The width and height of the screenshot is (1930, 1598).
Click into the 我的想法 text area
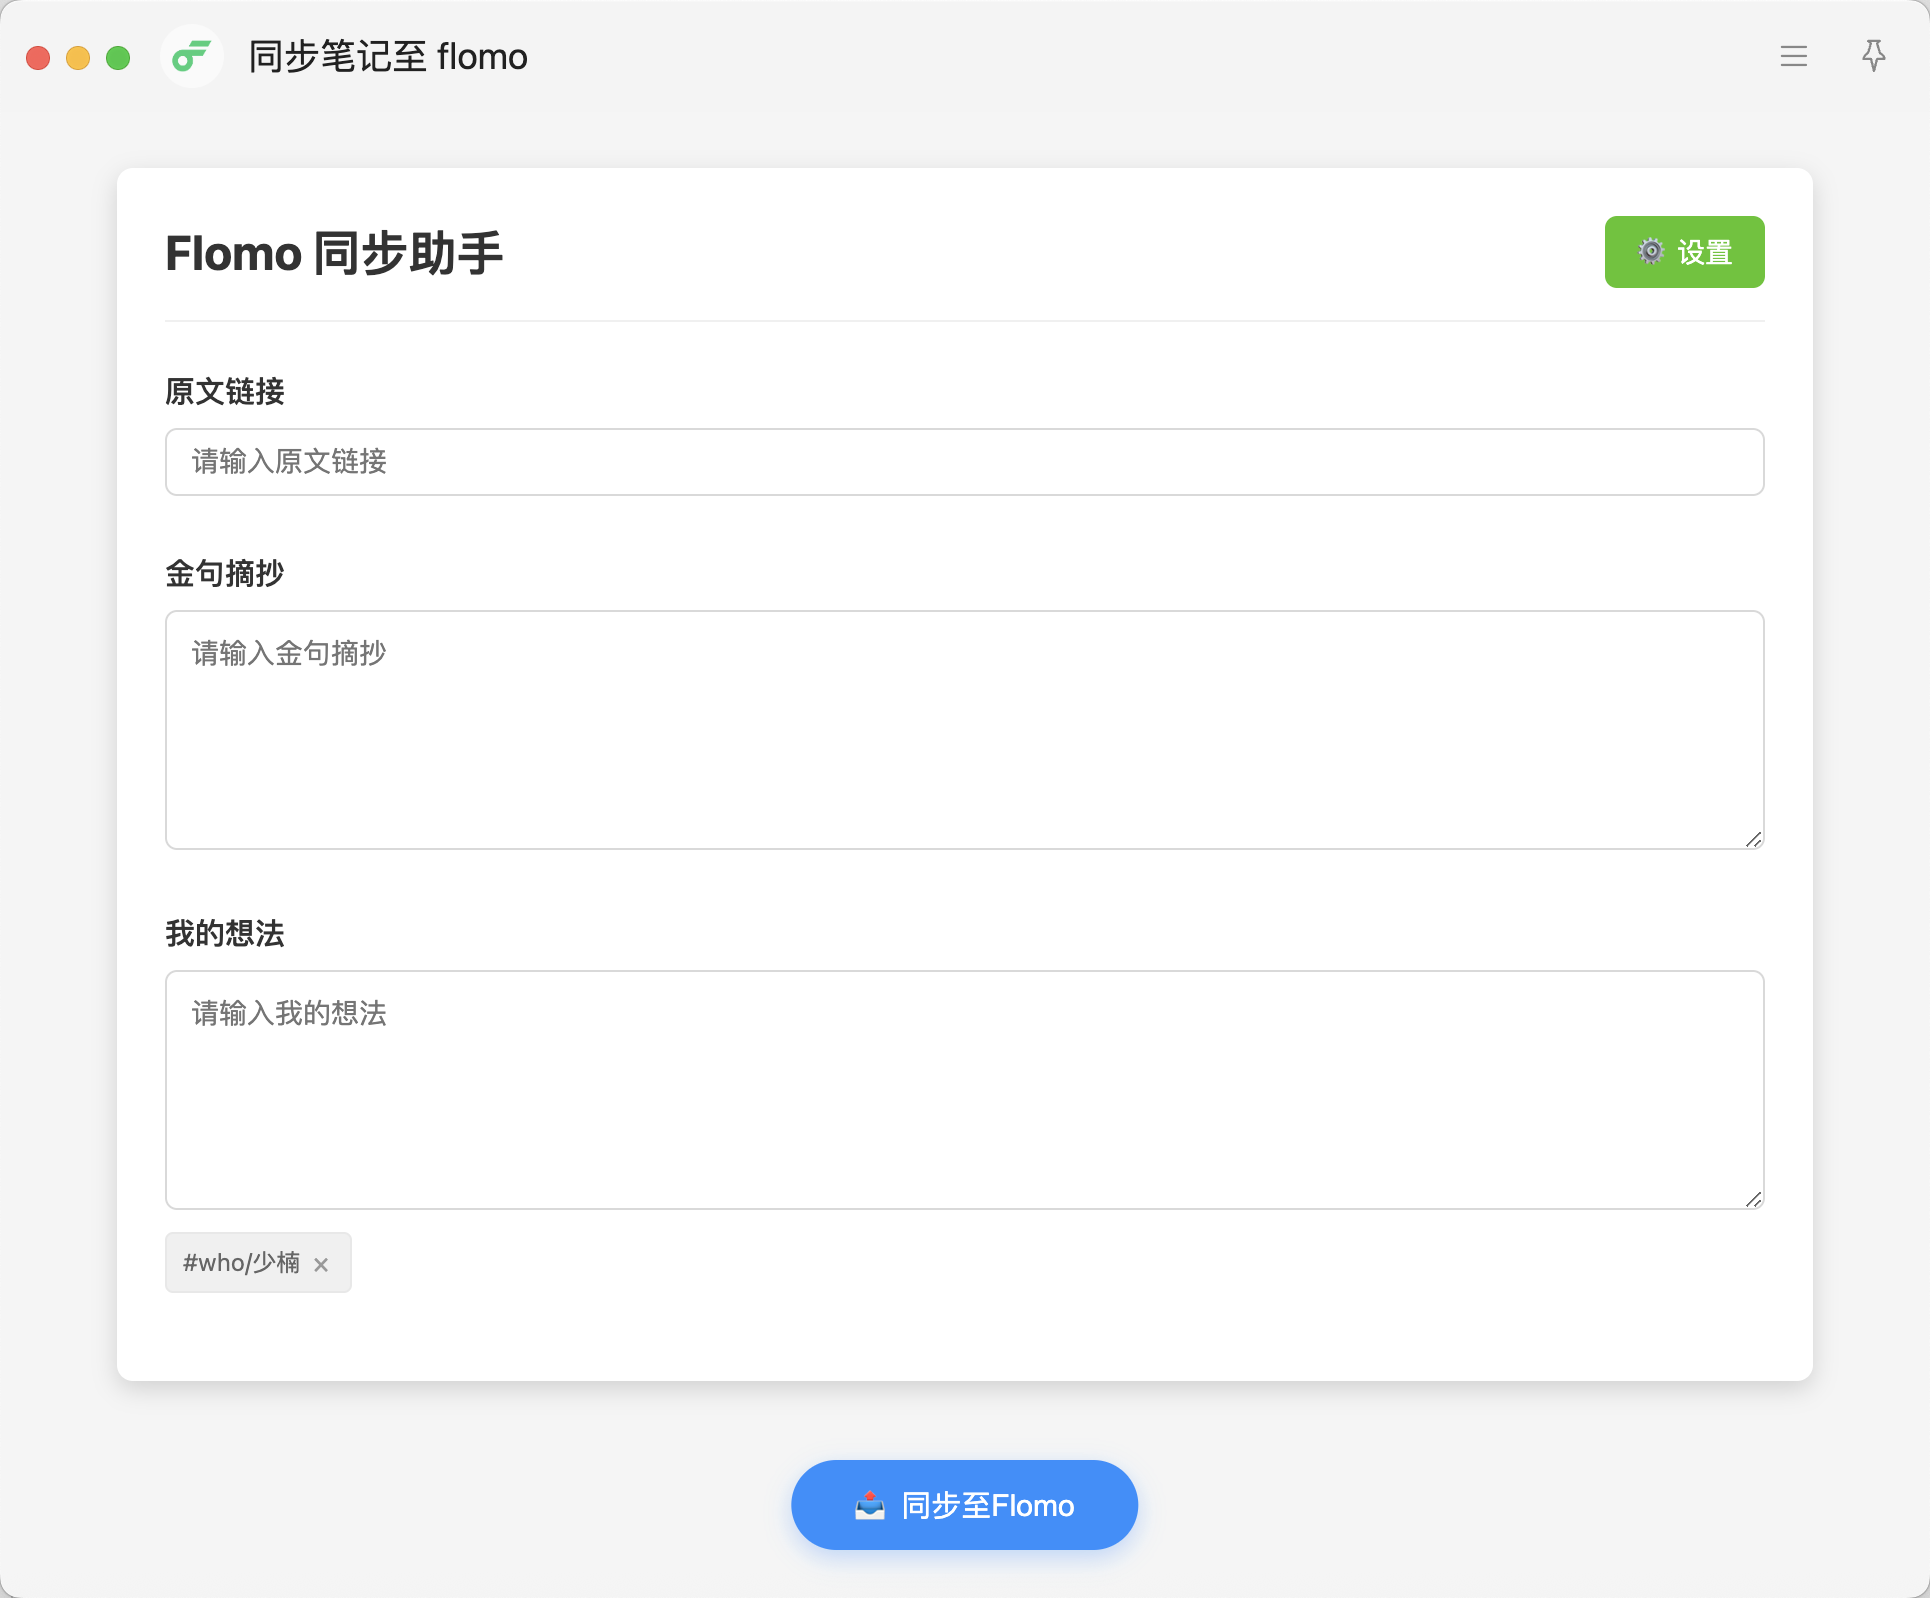pos(964,1090)
